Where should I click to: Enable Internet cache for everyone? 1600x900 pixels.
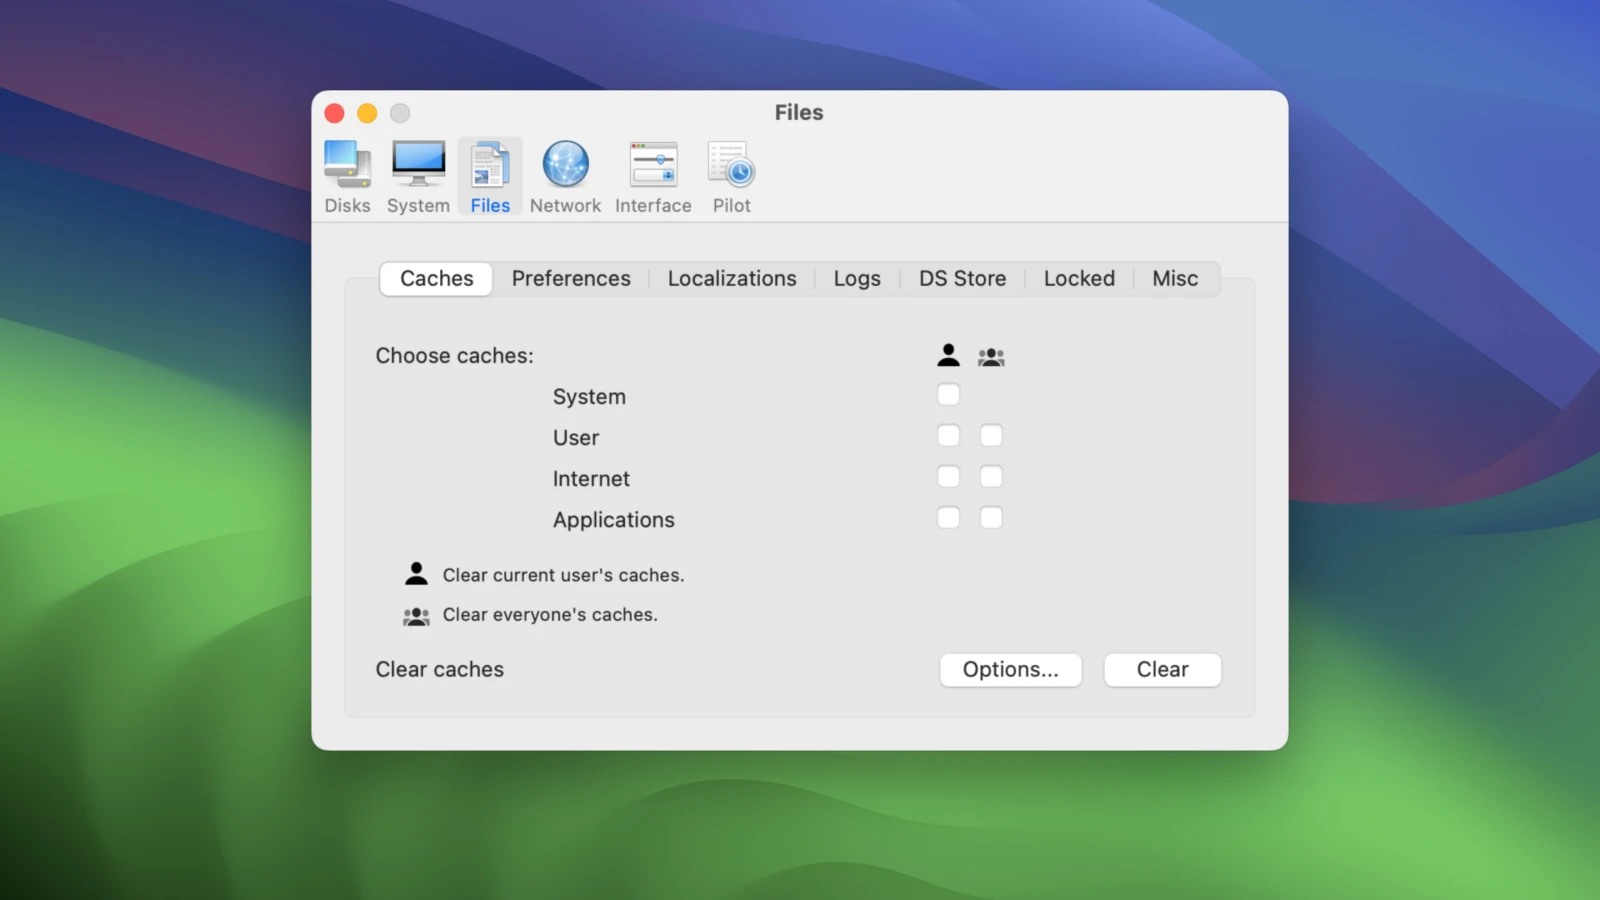tap(991, 477)
